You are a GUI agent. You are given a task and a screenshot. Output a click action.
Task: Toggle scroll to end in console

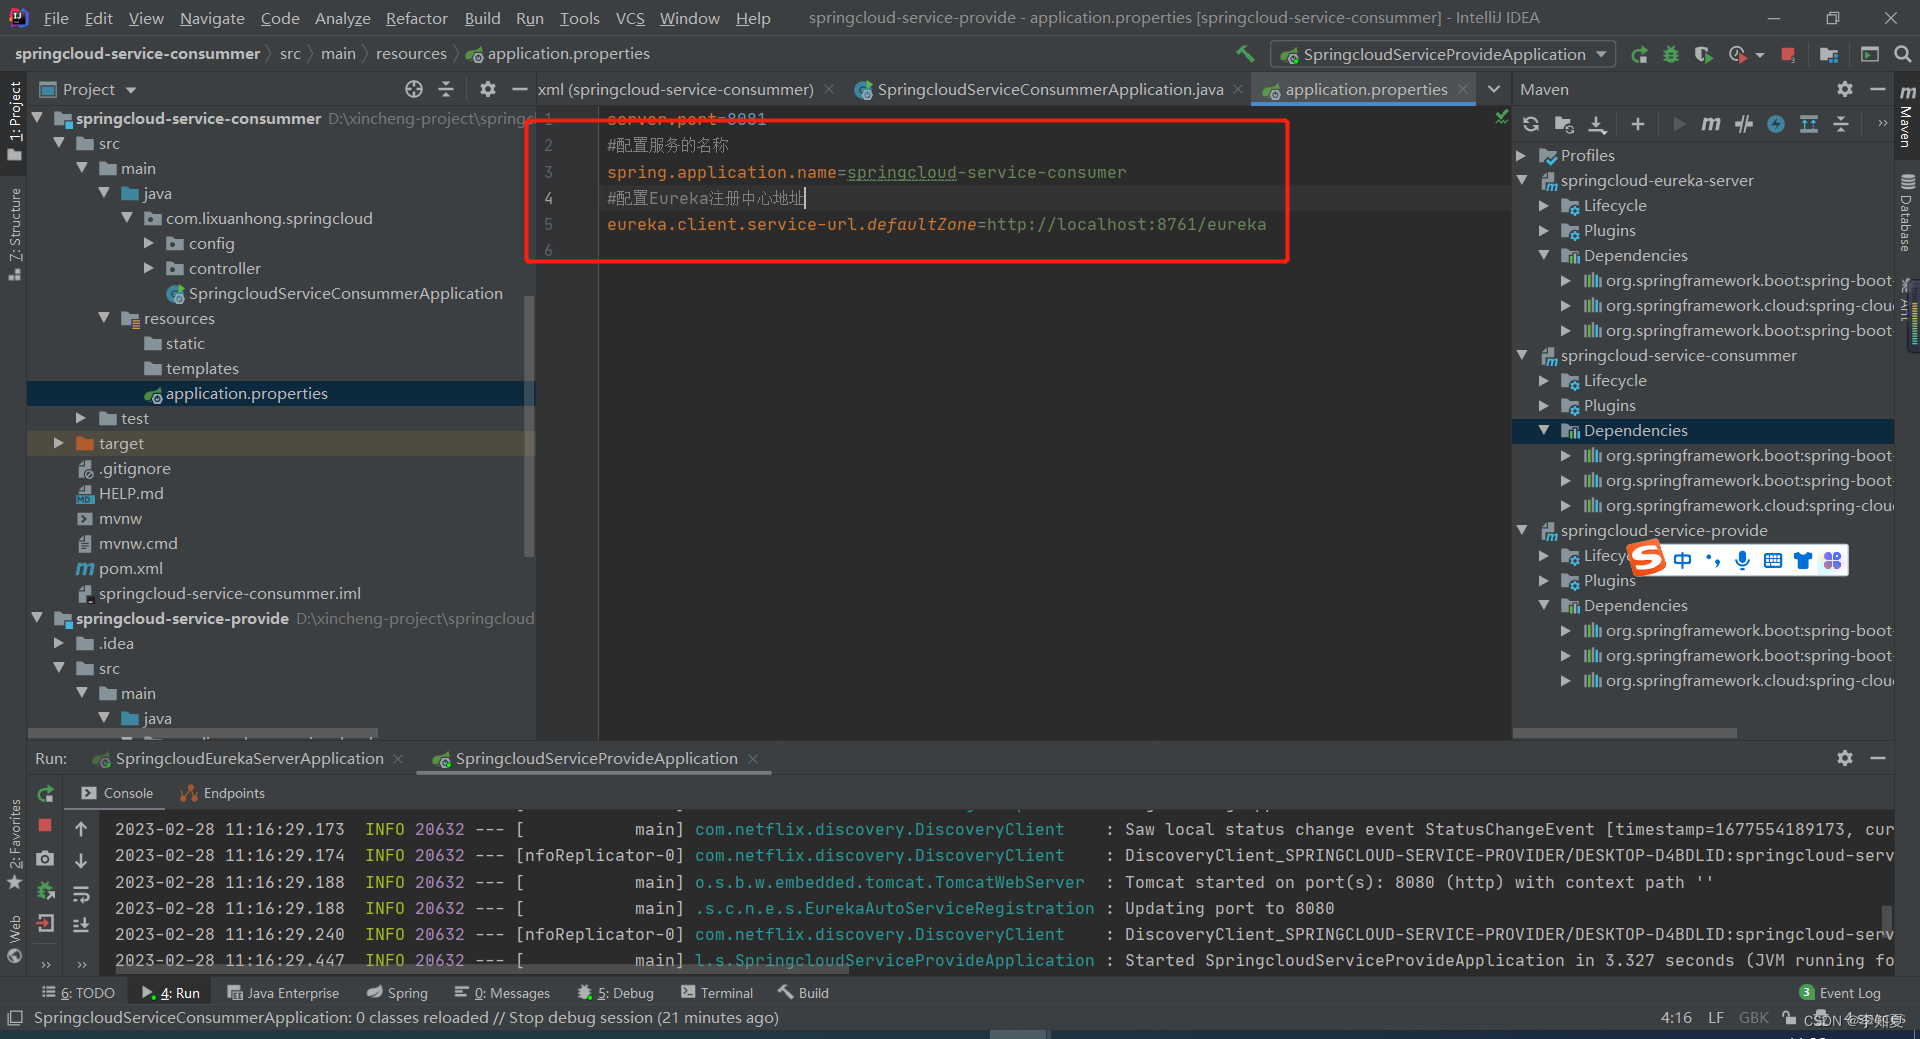pyautogui.click(x=81, y=925)
